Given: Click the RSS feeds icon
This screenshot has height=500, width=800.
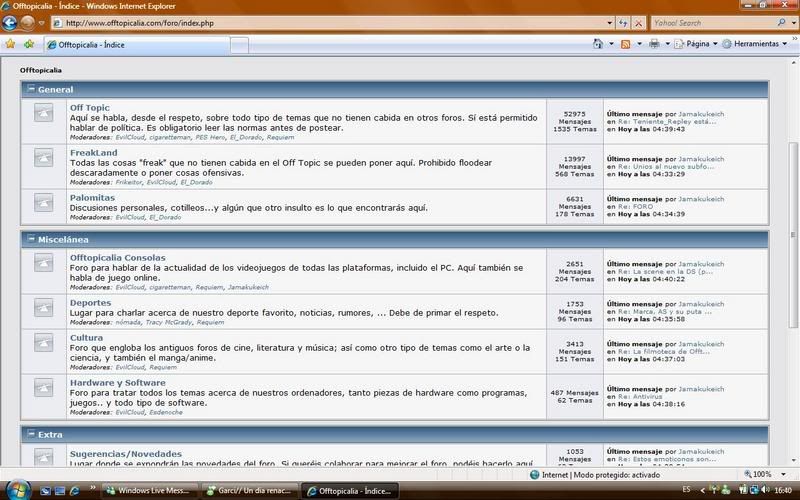Looking at the screenshot, I should point(626,44).
